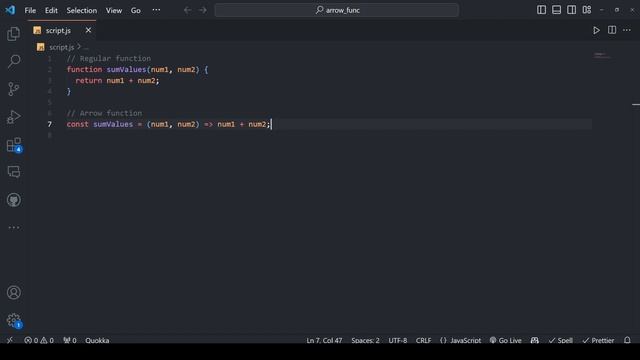Click the "return num1 + num2;" line

(117, 80)
